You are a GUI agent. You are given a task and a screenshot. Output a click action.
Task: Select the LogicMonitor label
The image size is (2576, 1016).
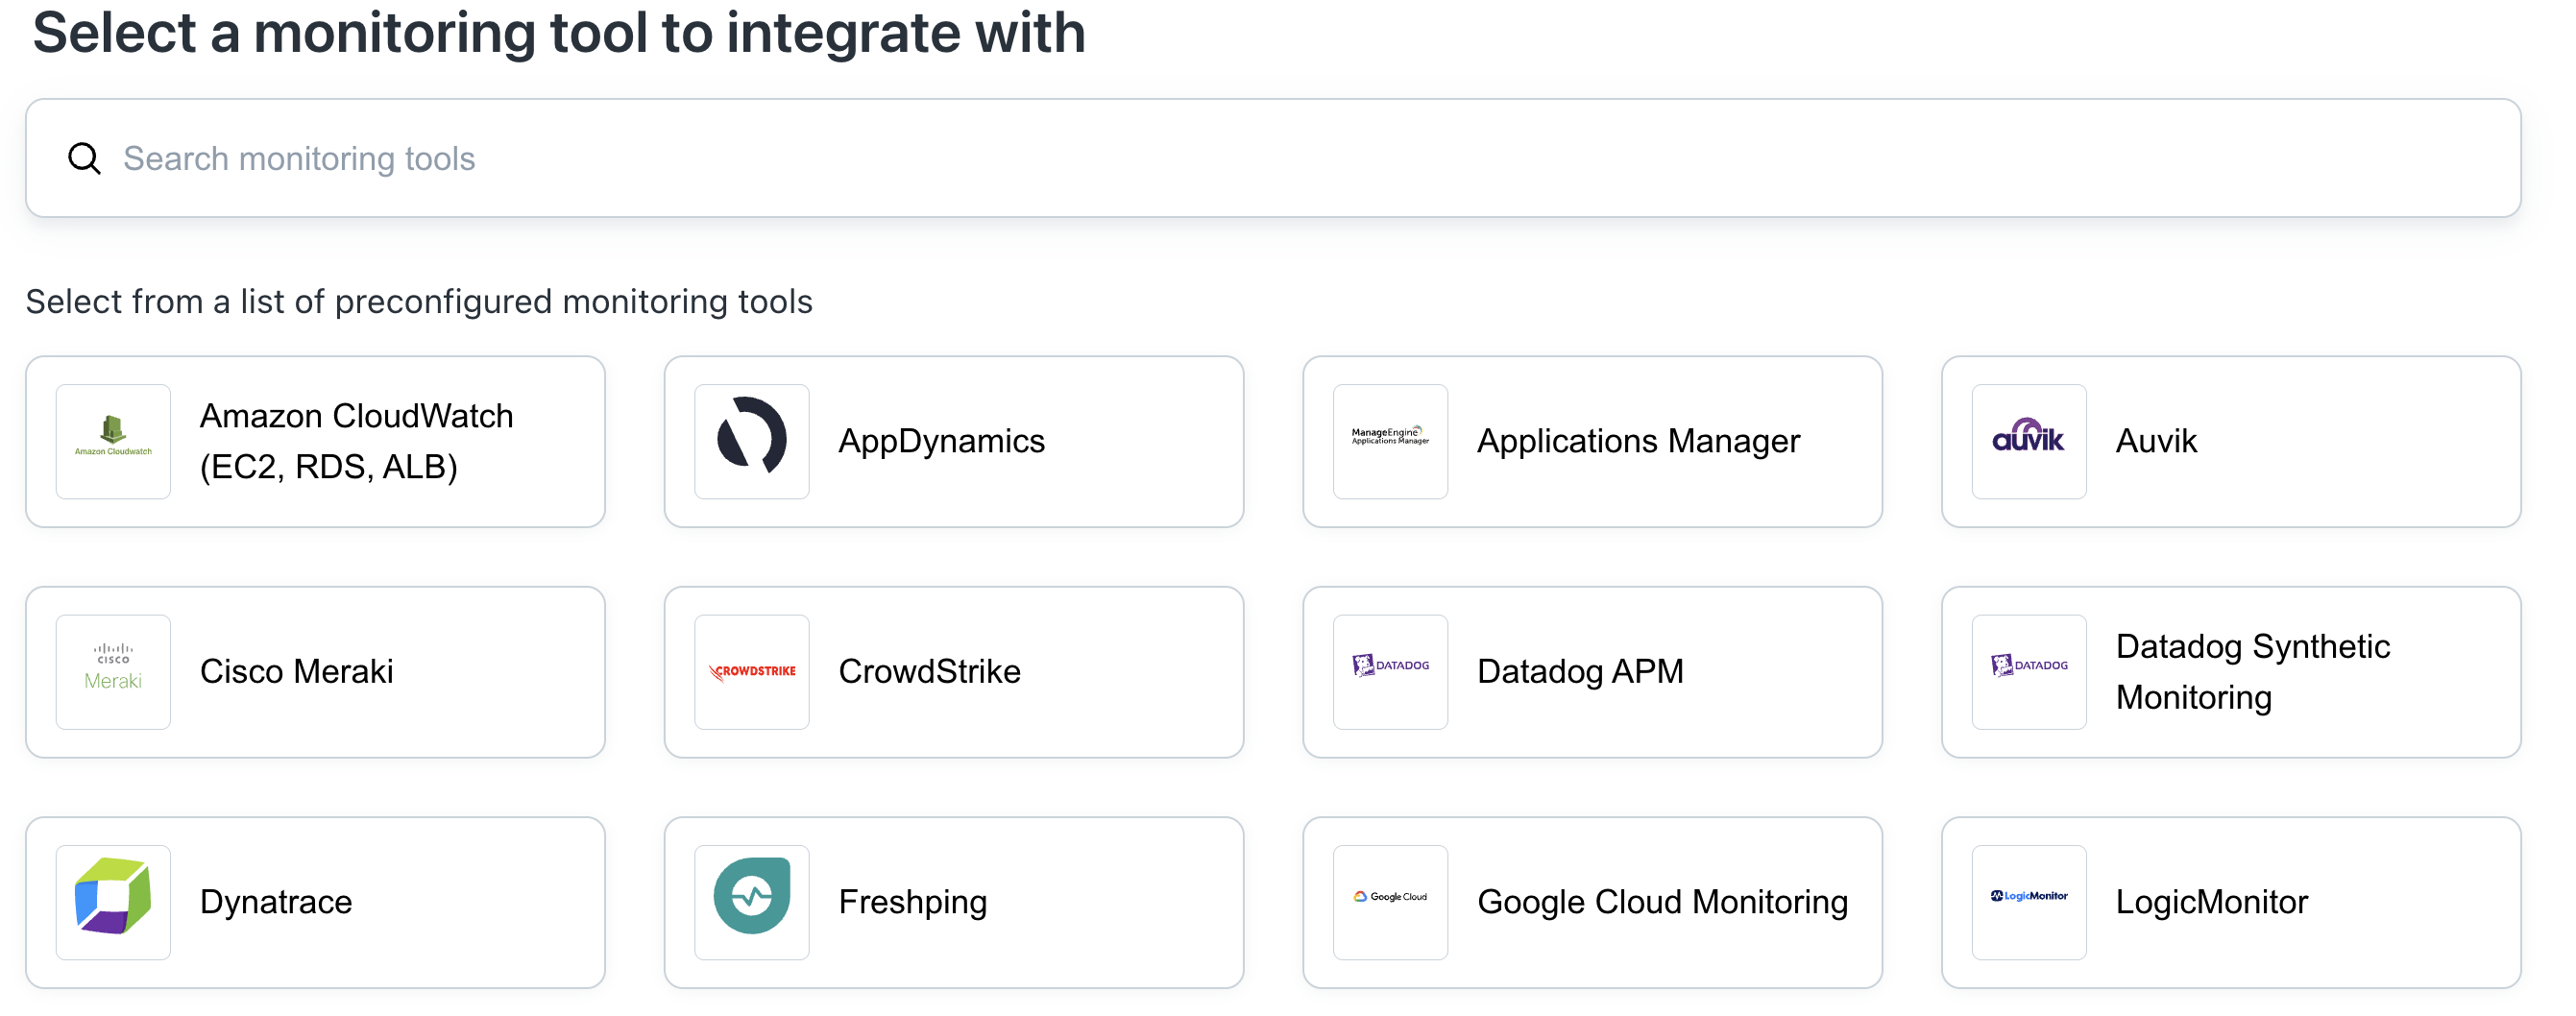tap(2211, 902)
